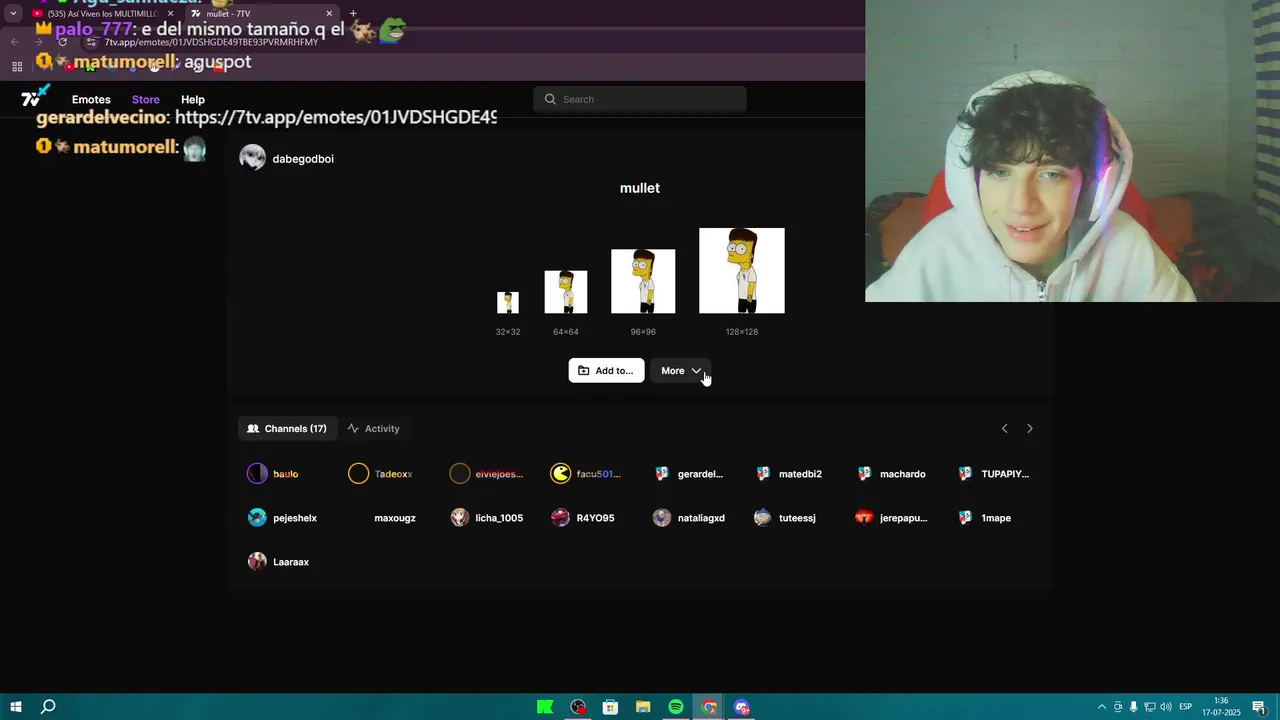Image resolution: width=1280 pixels, height=720 pixels.
Task: Open the Windows notification center
Action: click(1259, 707)
